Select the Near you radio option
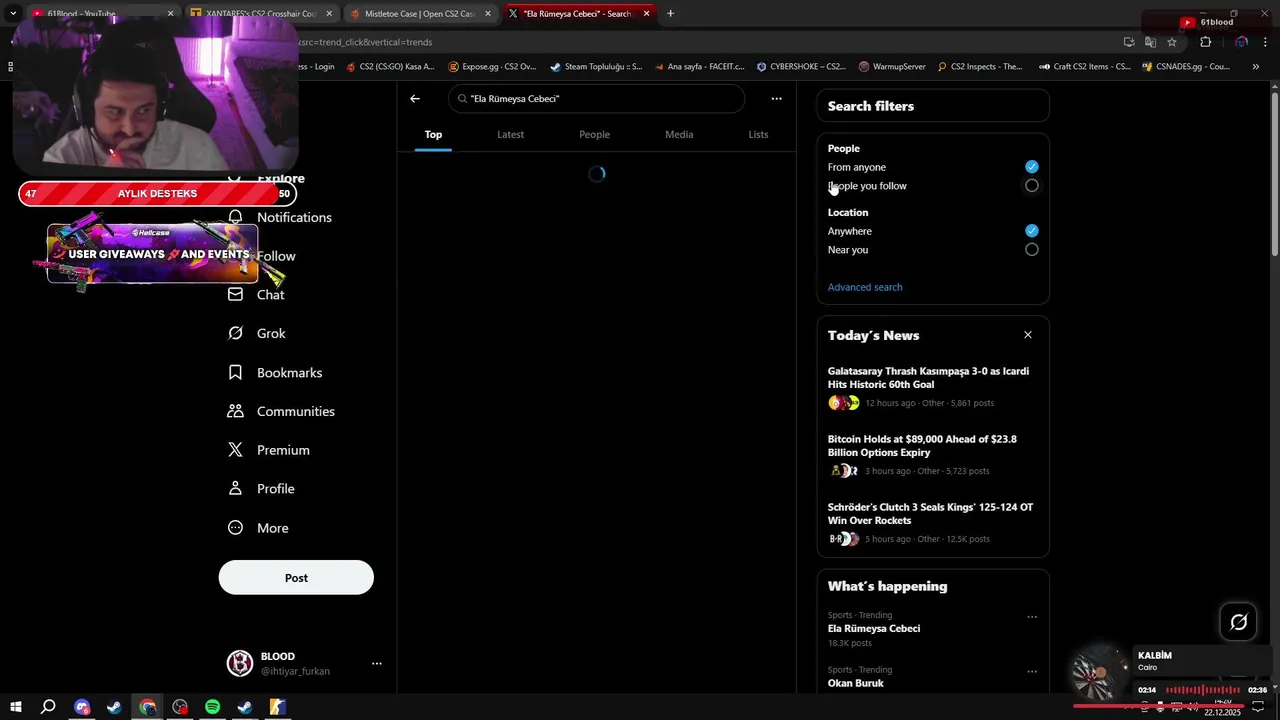Screen dimensions: 1280x720 [1032, 250]
